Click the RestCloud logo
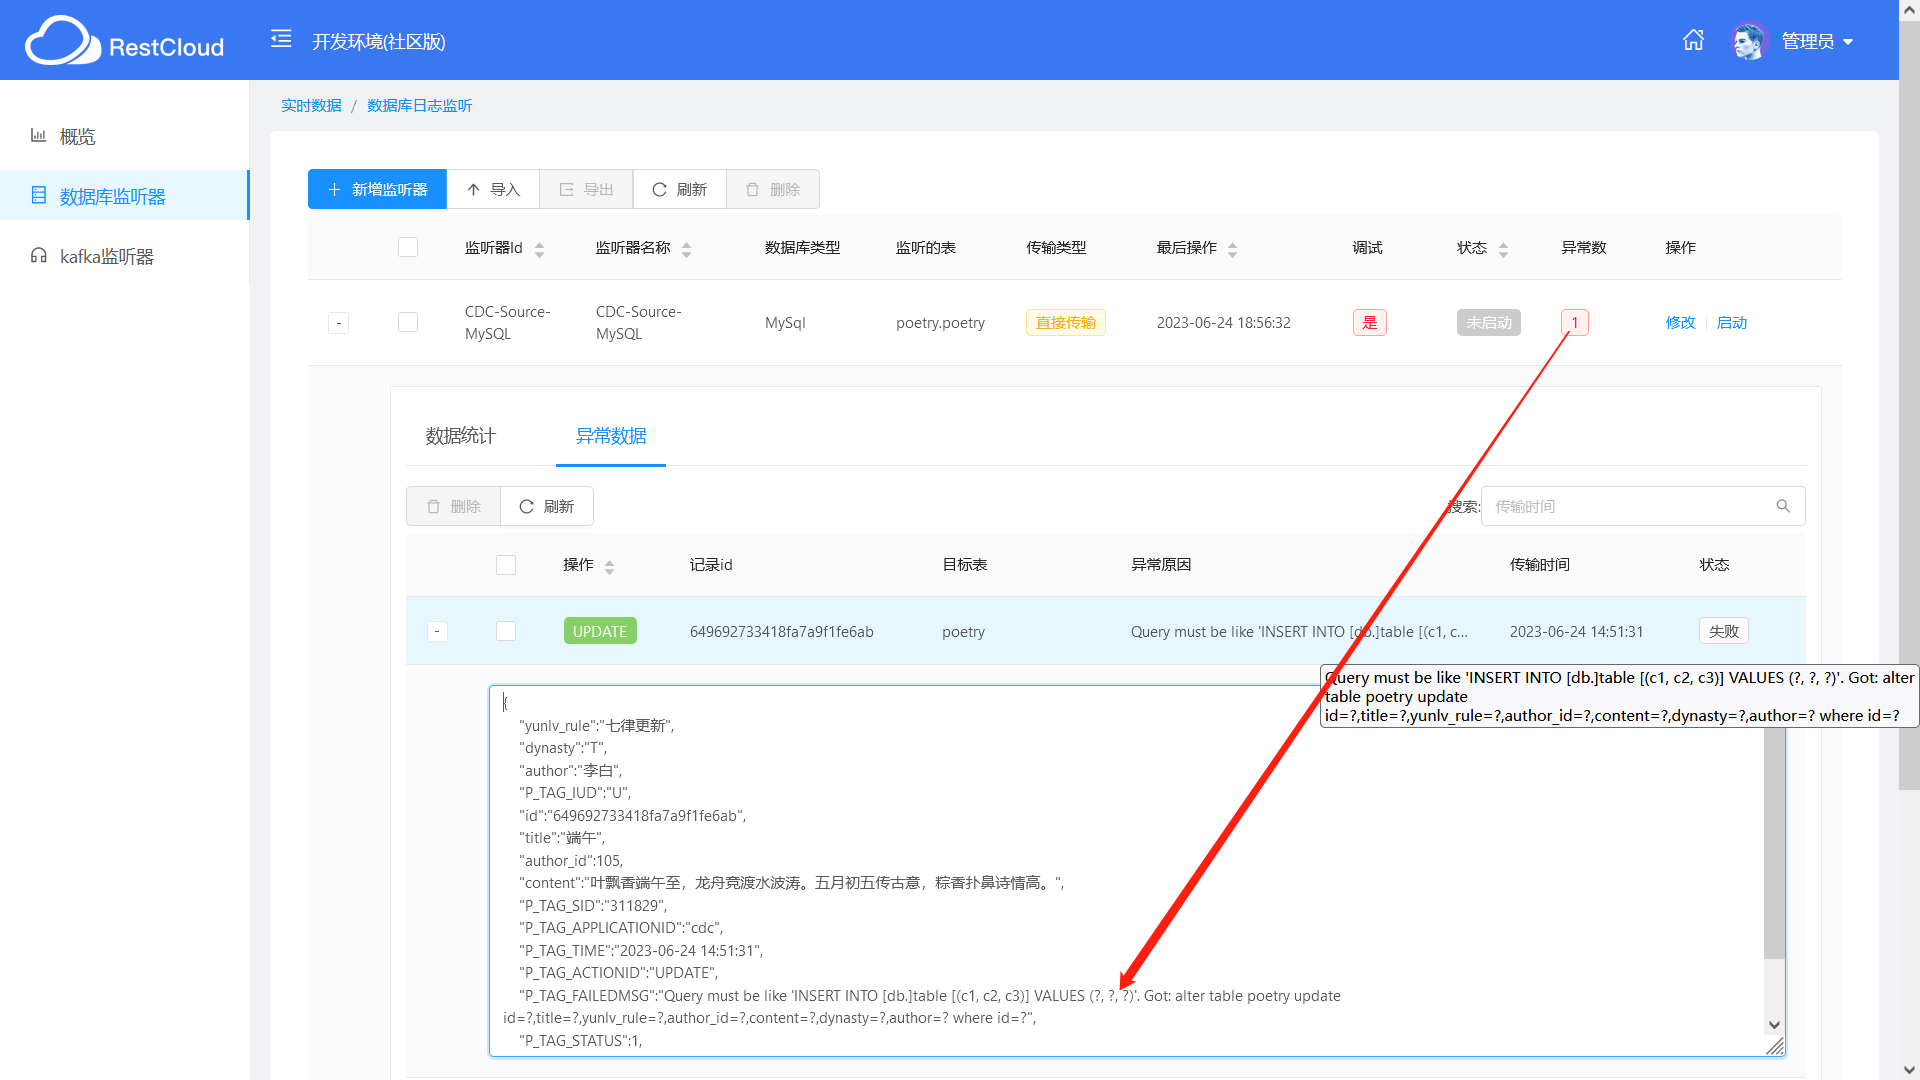Image resolution: width=1920 pixels, height=1080 pixels. tap(124, 41)
